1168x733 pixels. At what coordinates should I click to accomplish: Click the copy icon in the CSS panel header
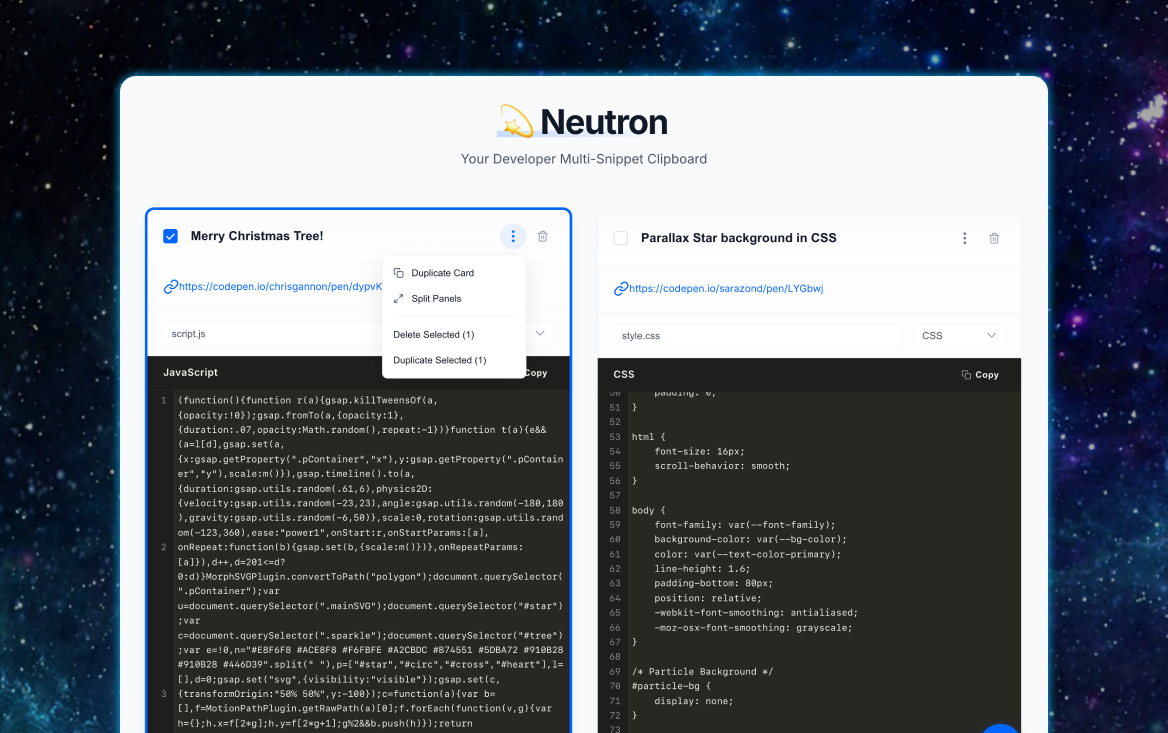click(966, 375)
